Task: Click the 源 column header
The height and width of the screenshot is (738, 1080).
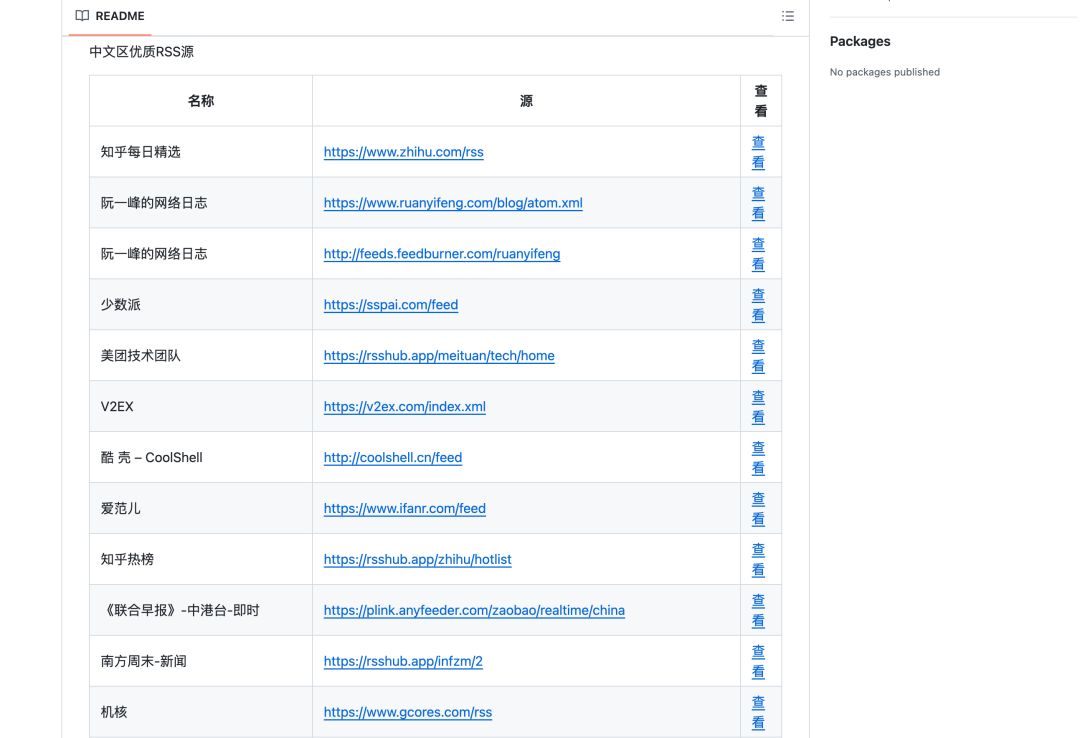Action: point(526,101)
